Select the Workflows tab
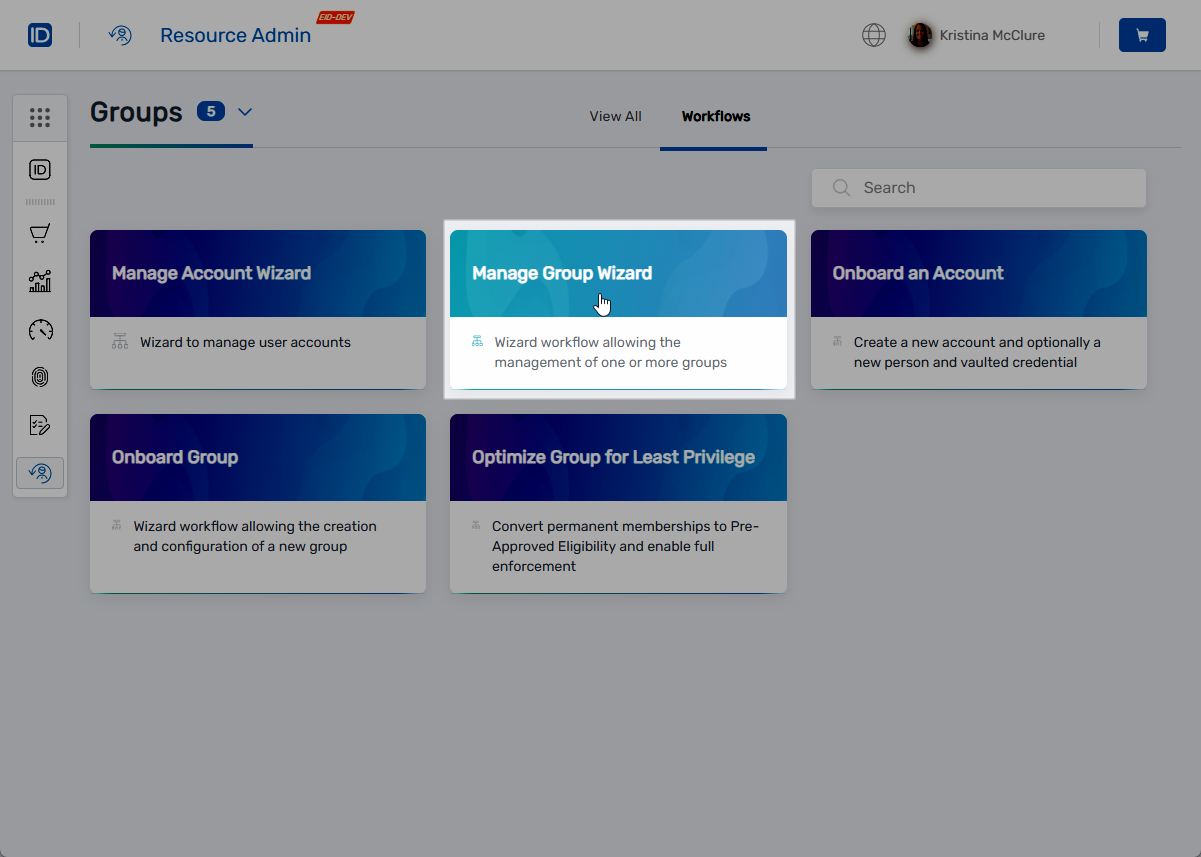Screen dimensions: 1201x857 (x=714, y=116)
